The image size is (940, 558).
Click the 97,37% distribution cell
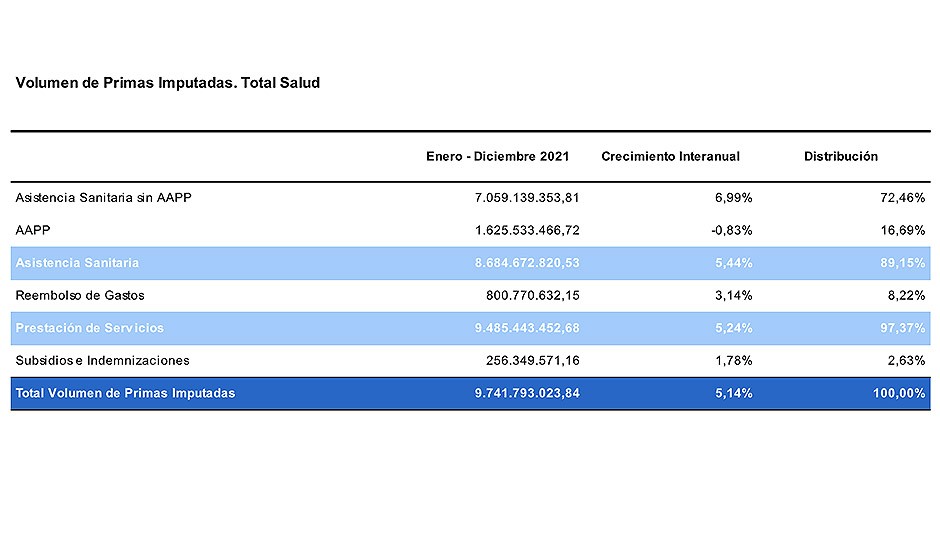902,328
